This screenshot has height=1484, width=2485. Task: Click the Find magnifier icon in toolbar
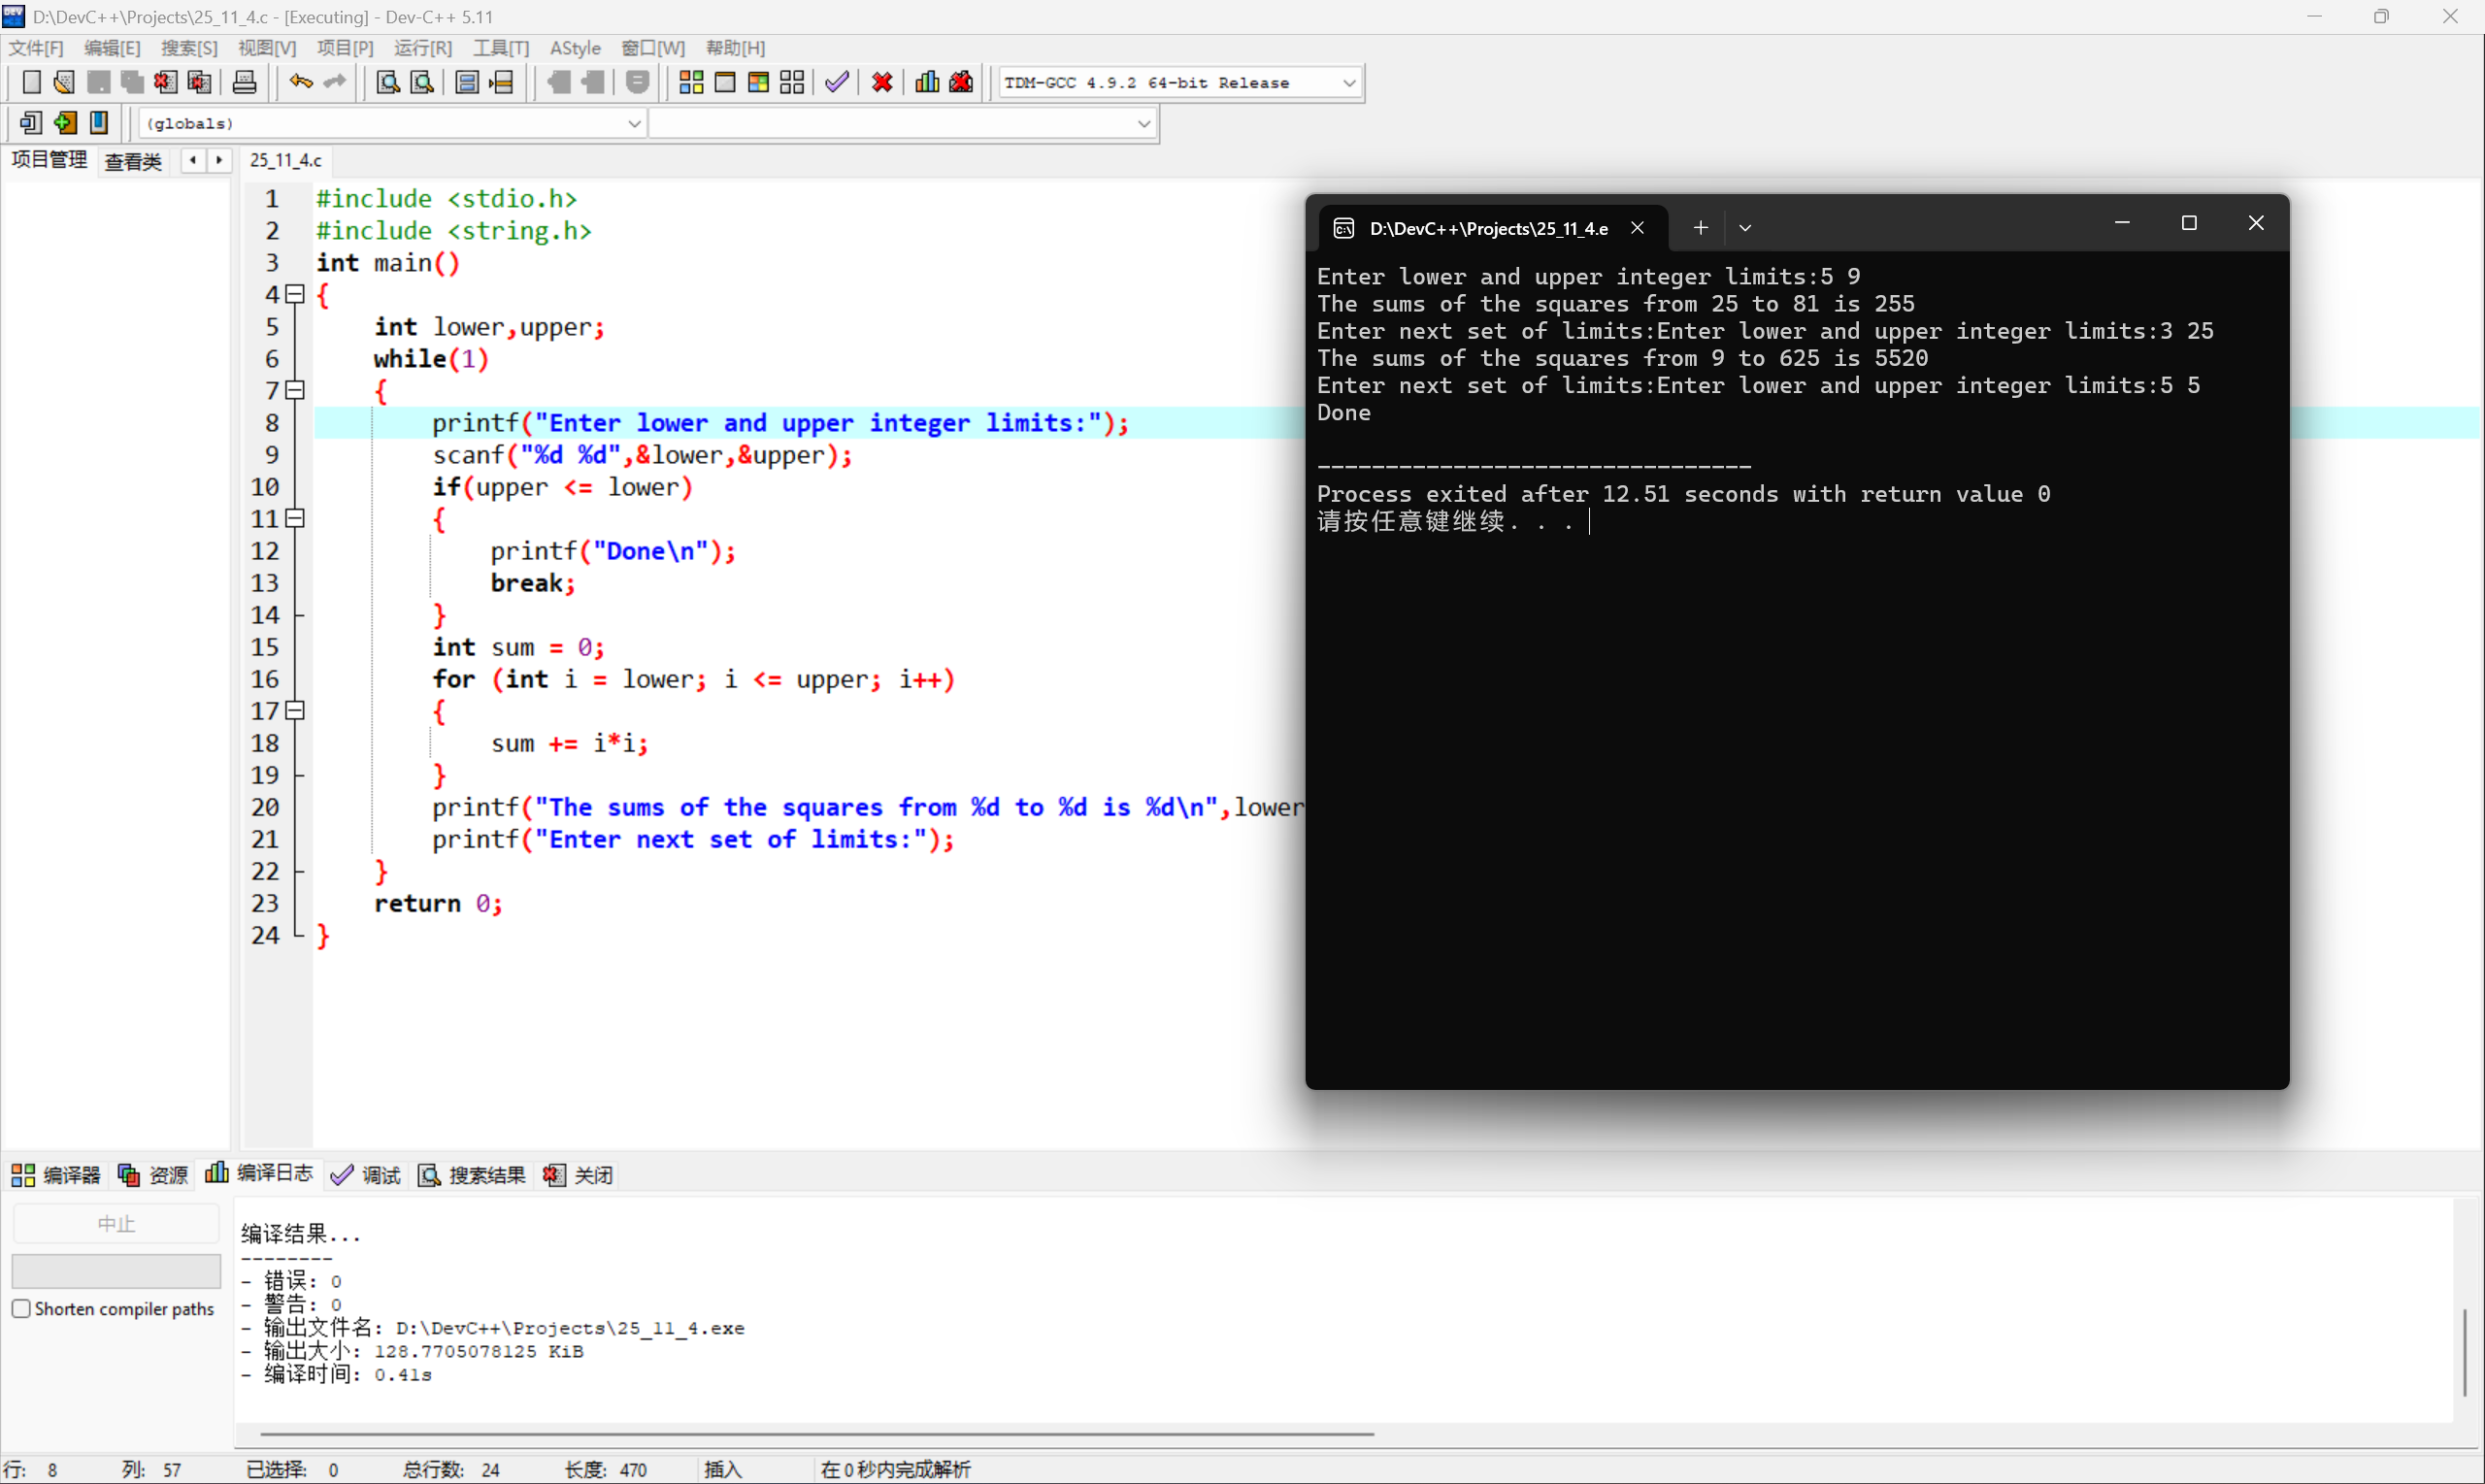click(388, 83)
